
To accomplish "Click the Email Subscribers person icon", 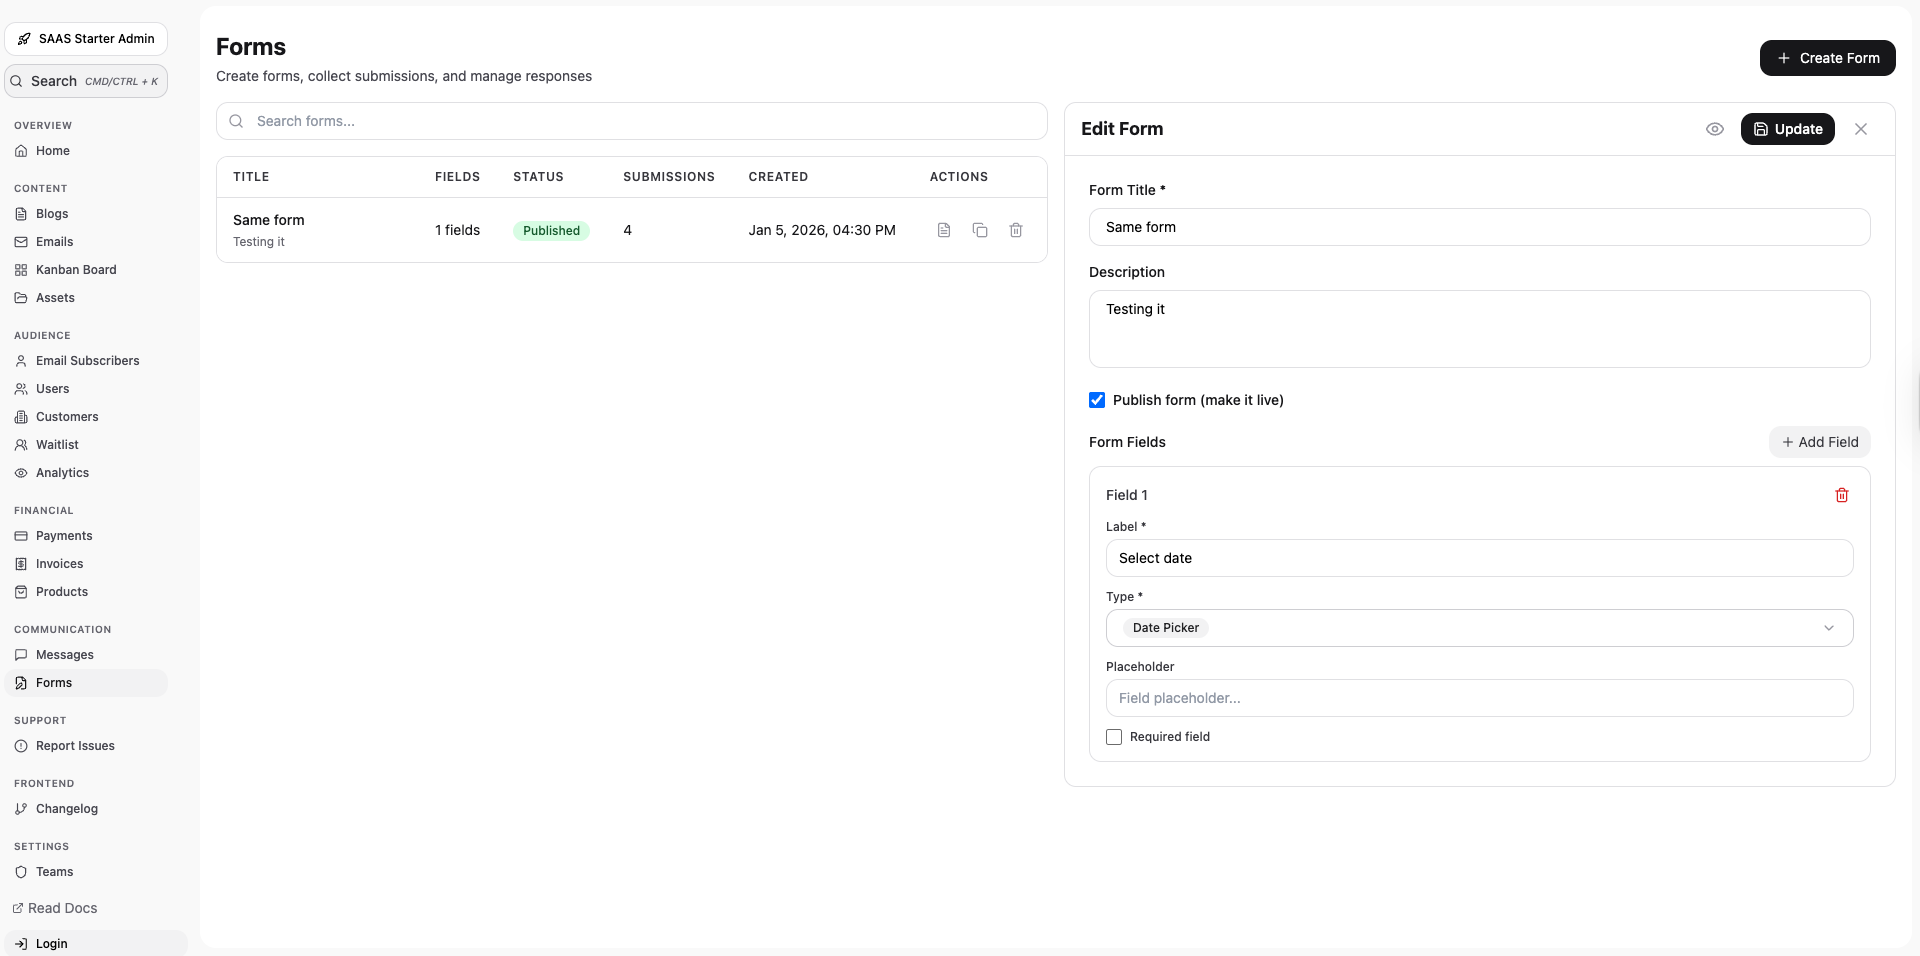I will [x=21, y=361].
